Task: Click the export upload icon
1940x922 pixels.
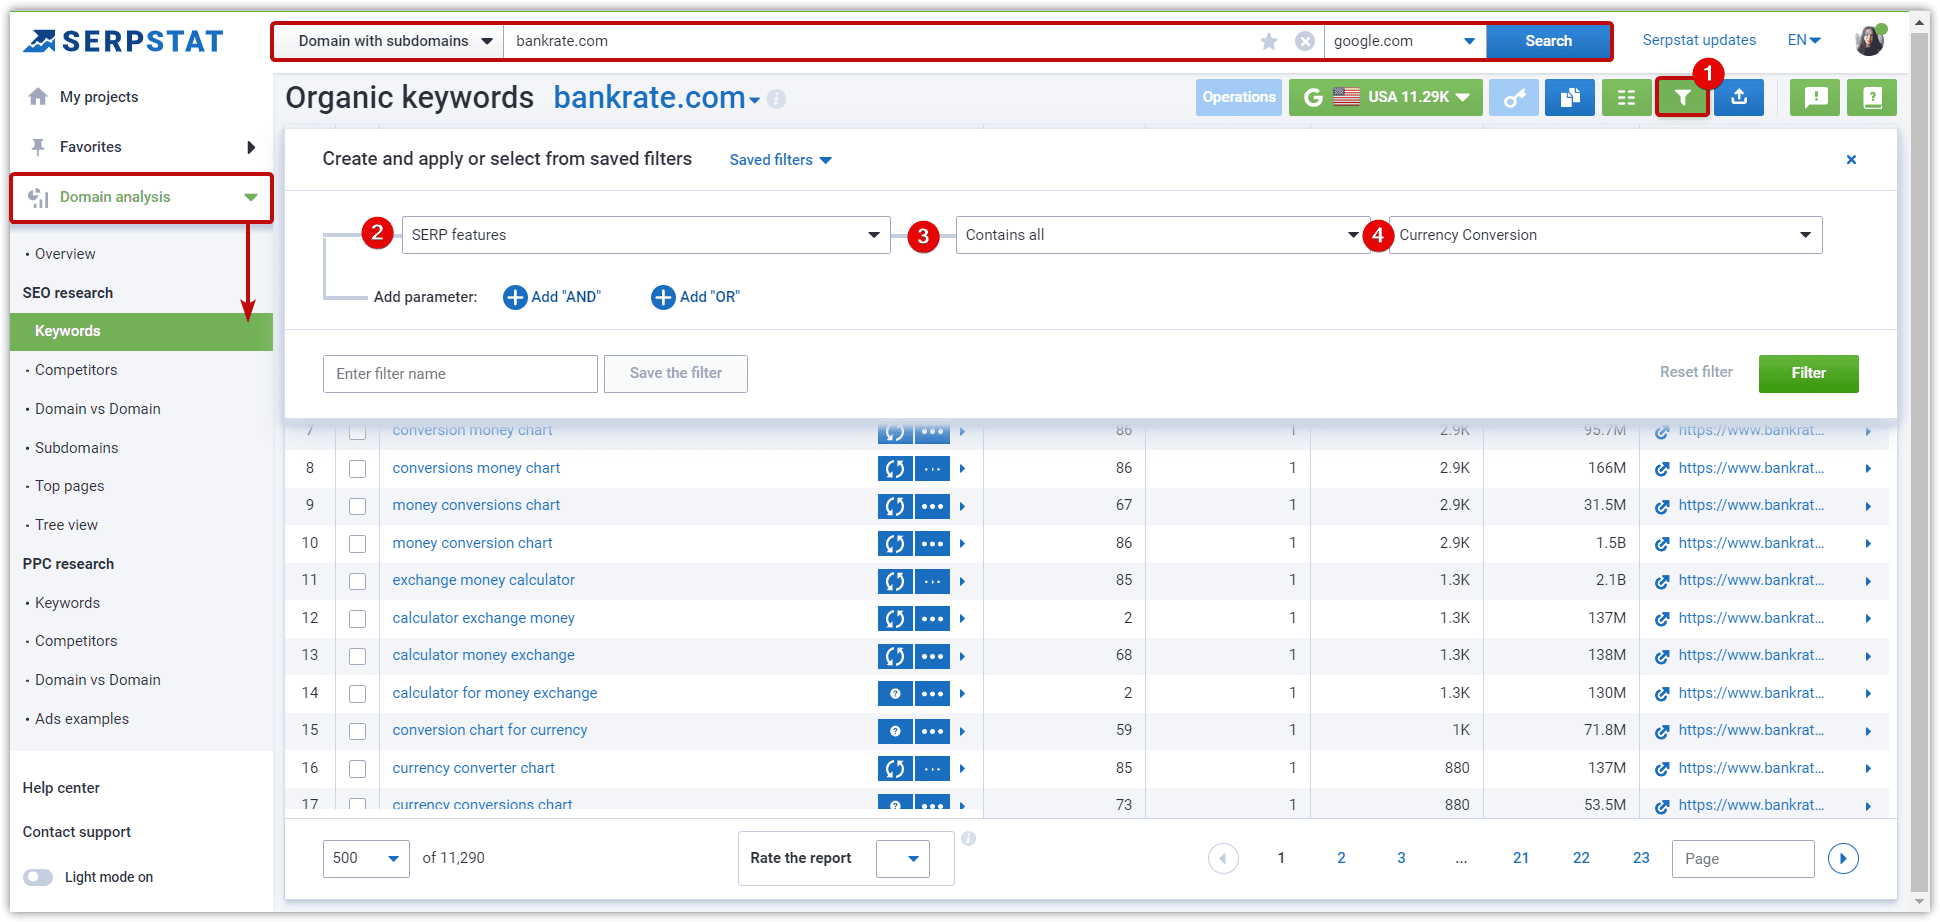Action: tap(1739, 98)
